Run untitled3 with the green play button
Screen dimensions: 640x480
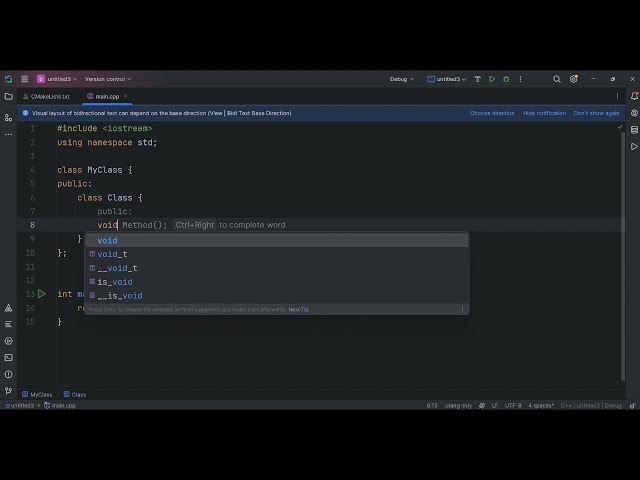(x=492, y=79)
